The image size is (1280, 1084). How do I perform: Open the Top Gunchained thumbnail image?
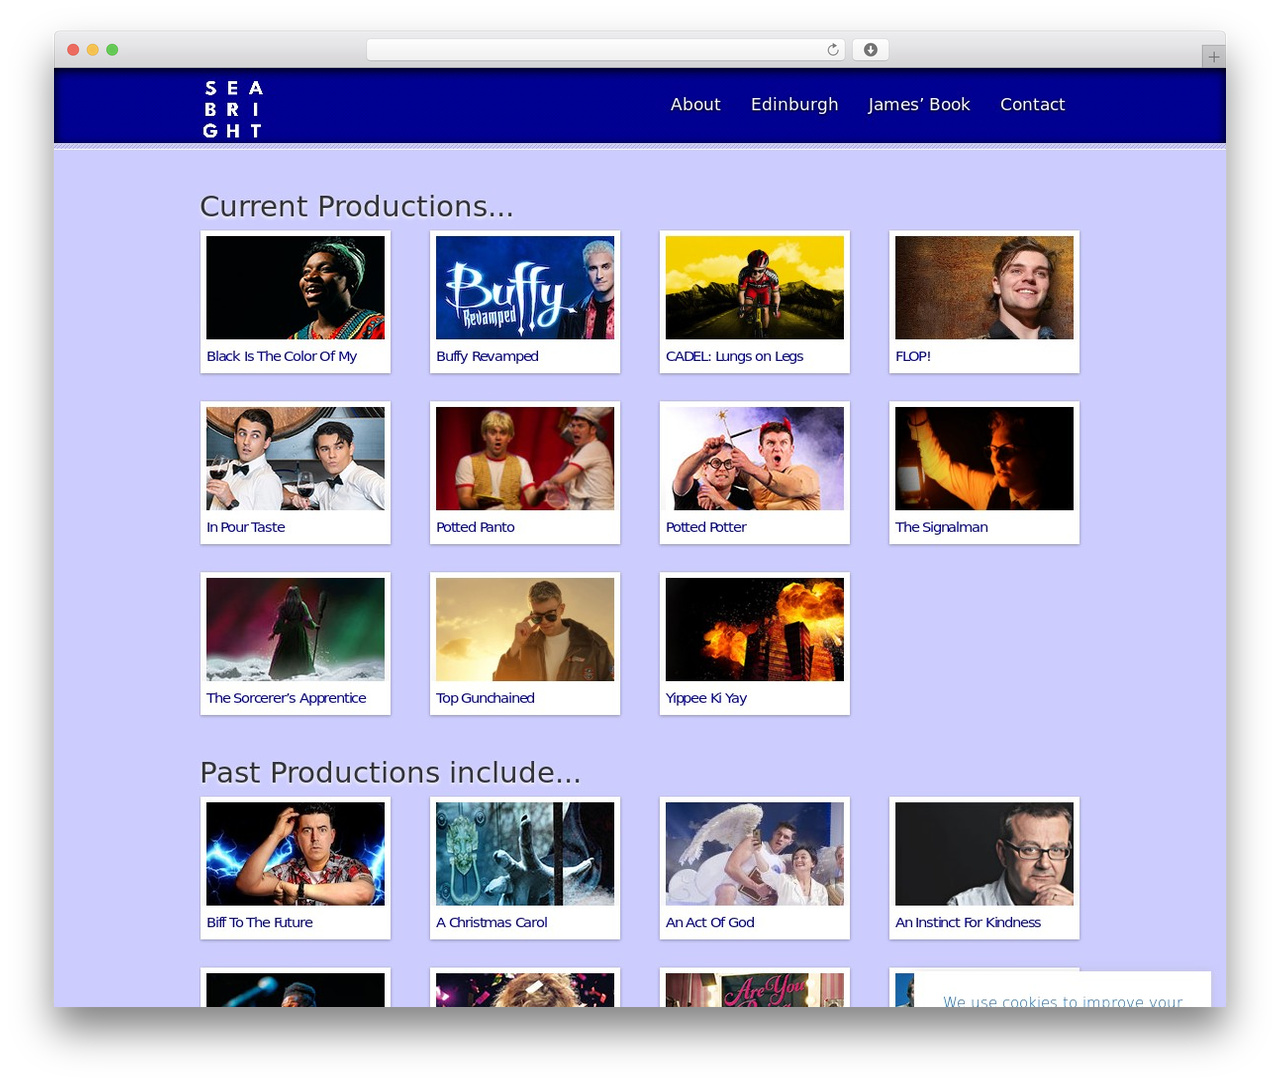click(x=525, y=630)
